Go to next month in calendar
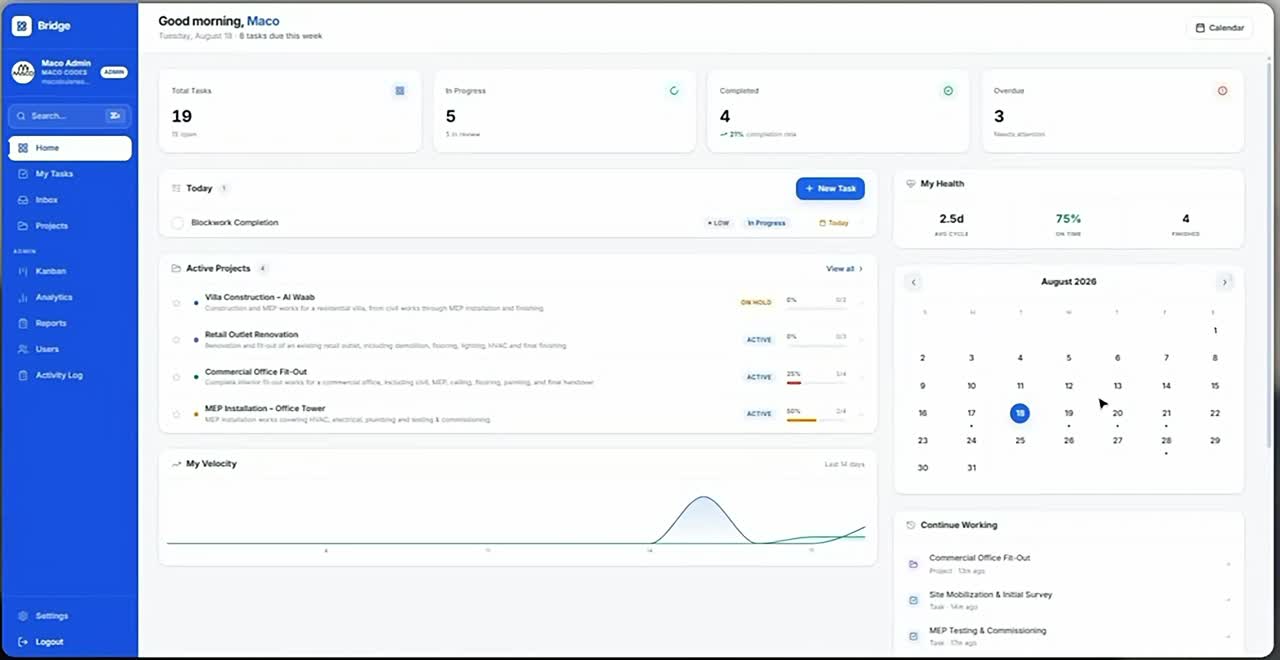1280x660 pixels. [1224, 282]
